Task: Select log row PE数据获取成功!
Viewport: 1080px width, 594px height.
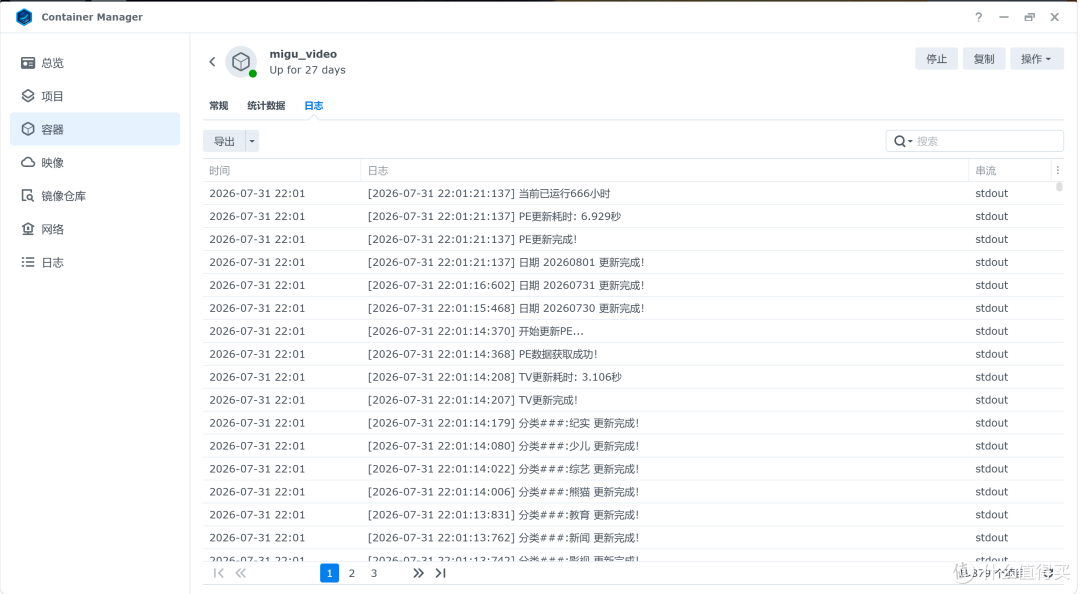Action: coord(633,354)
